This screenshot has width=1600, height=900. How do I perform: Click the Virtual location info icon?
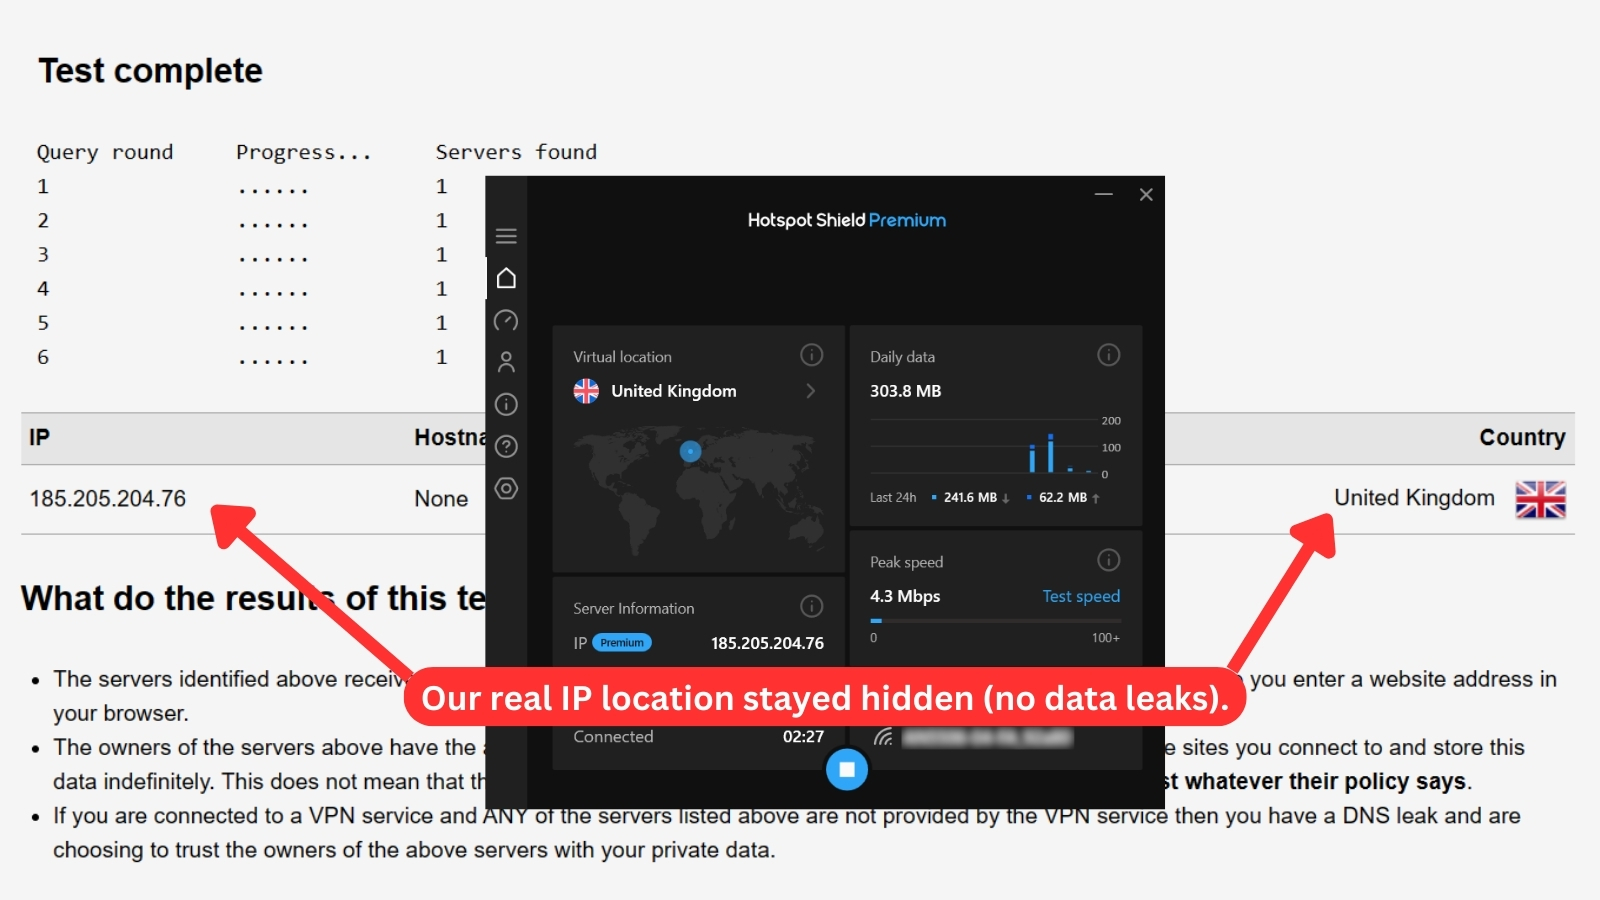[x=812, y=355]
